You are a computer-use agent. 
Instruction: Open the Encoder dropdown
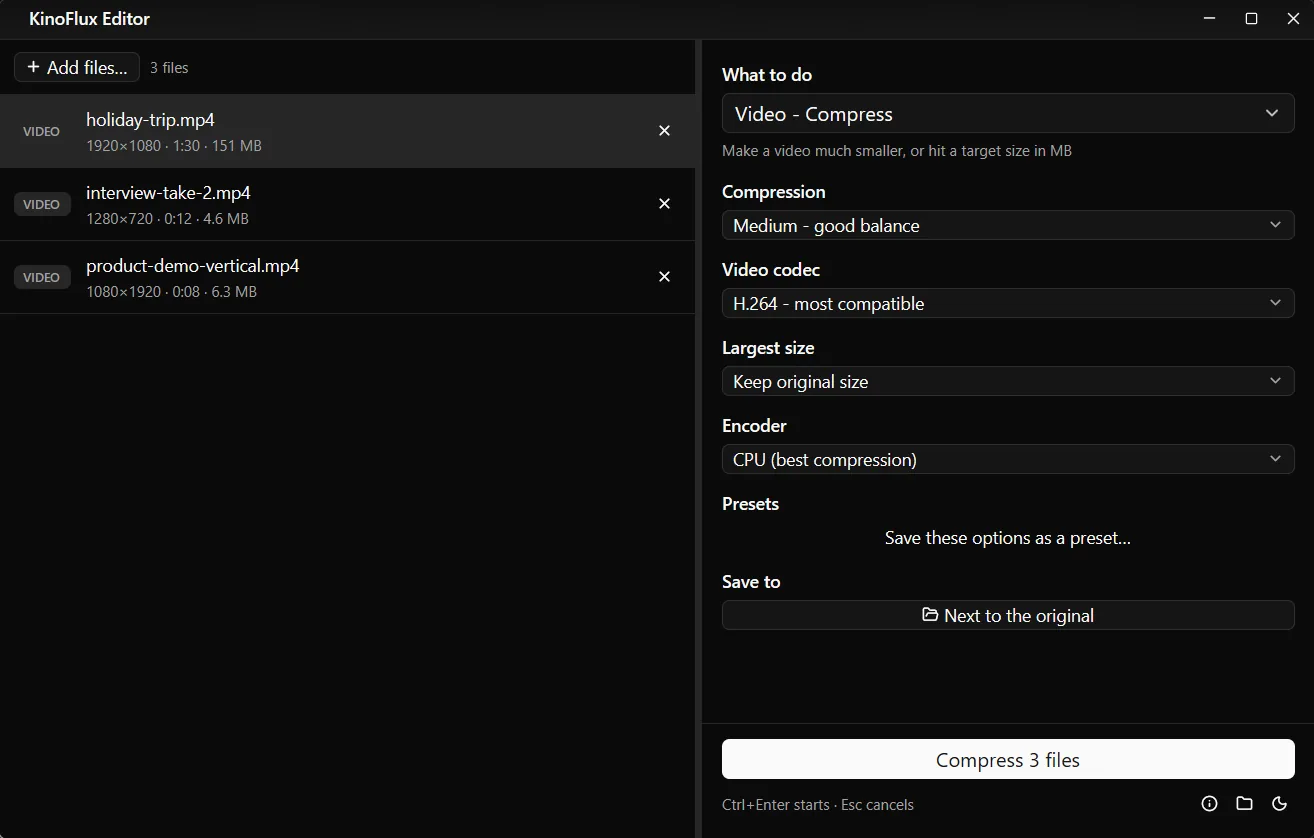click(x=1008, y=459)
